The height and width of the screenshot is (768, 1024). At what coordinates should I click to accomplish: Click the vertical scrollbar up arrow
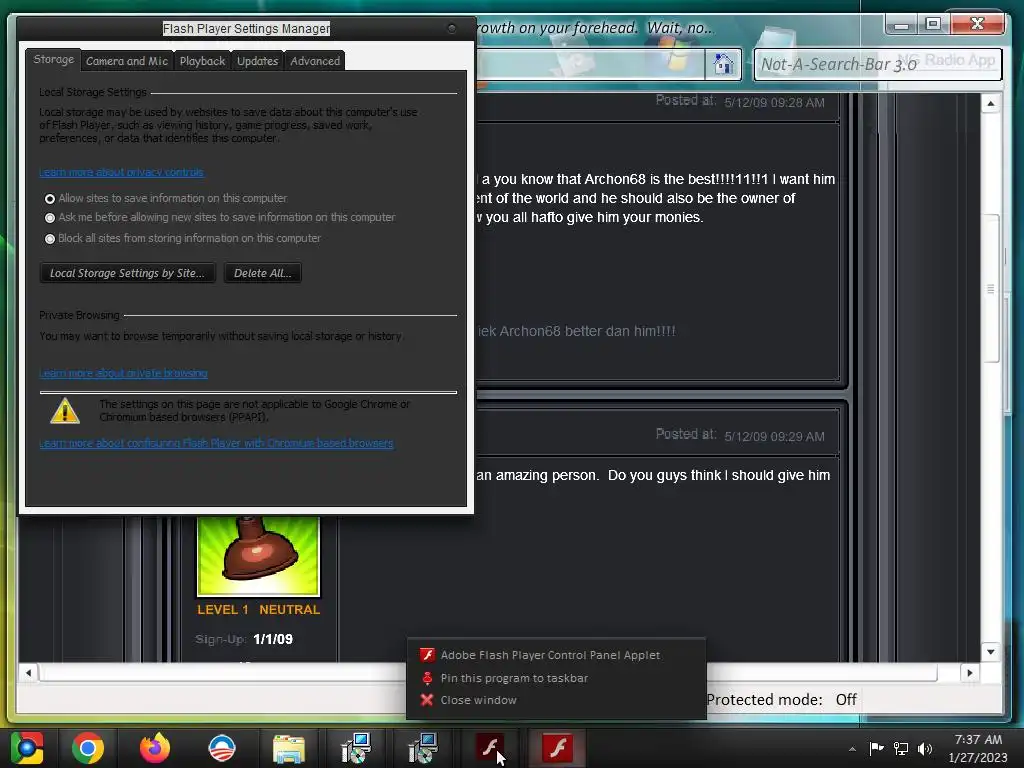(x=991, y=103)
